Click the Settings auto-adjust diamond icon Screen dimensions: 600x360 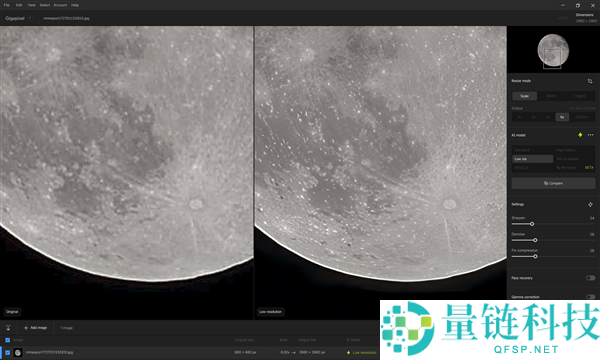coord(590,205)
